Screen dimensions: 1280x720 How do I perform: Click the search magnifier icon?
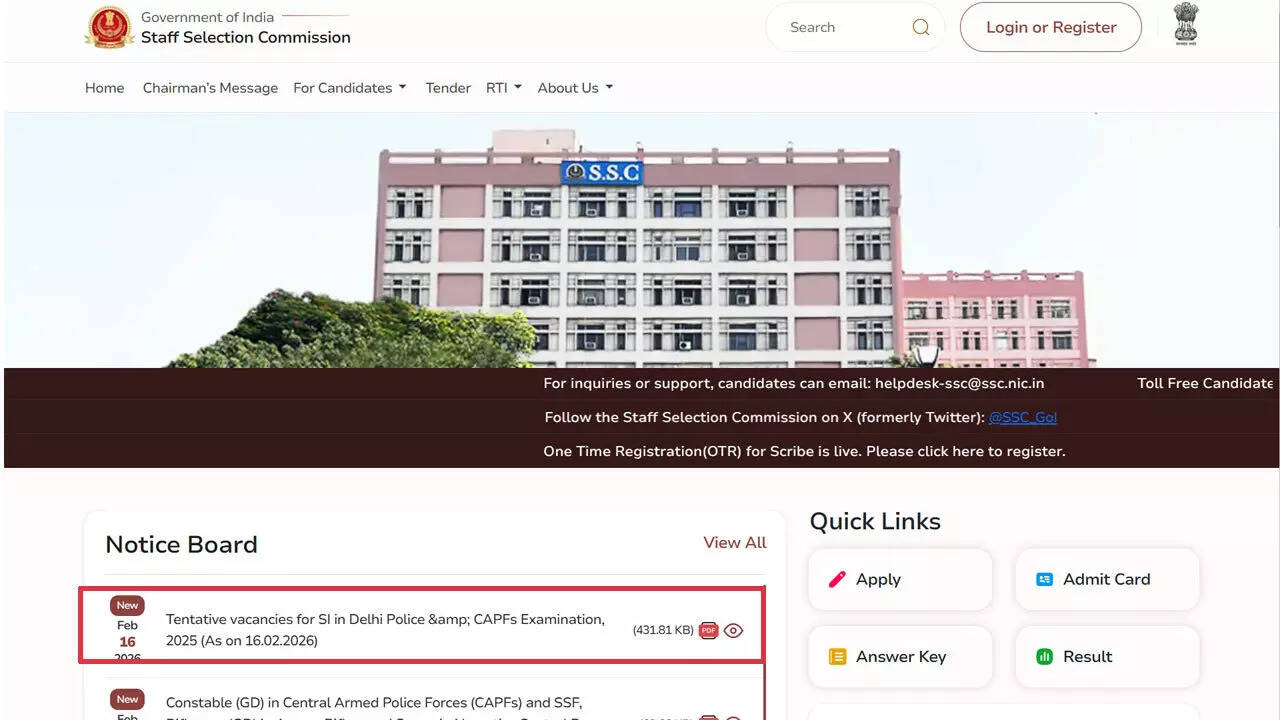(920, 27)
